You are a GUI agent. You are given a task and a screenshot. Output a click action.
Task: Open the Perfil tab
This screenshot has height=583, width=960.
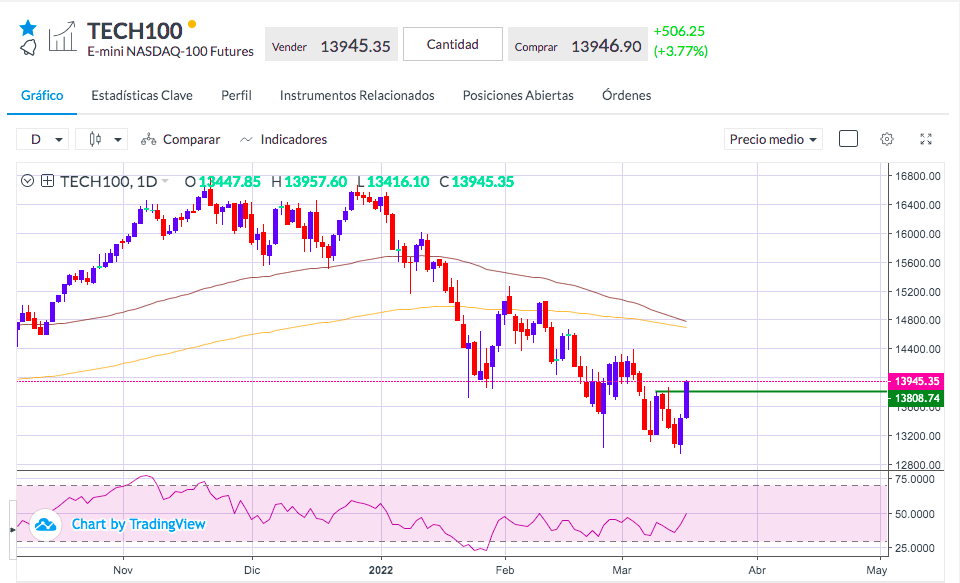236,96
